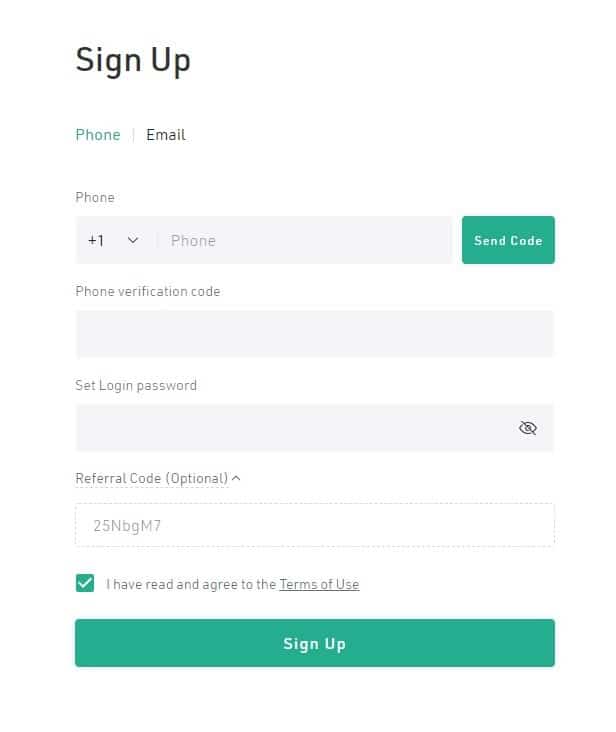Click the Set Login password field
616x732 pixels.
pos(290,428)
